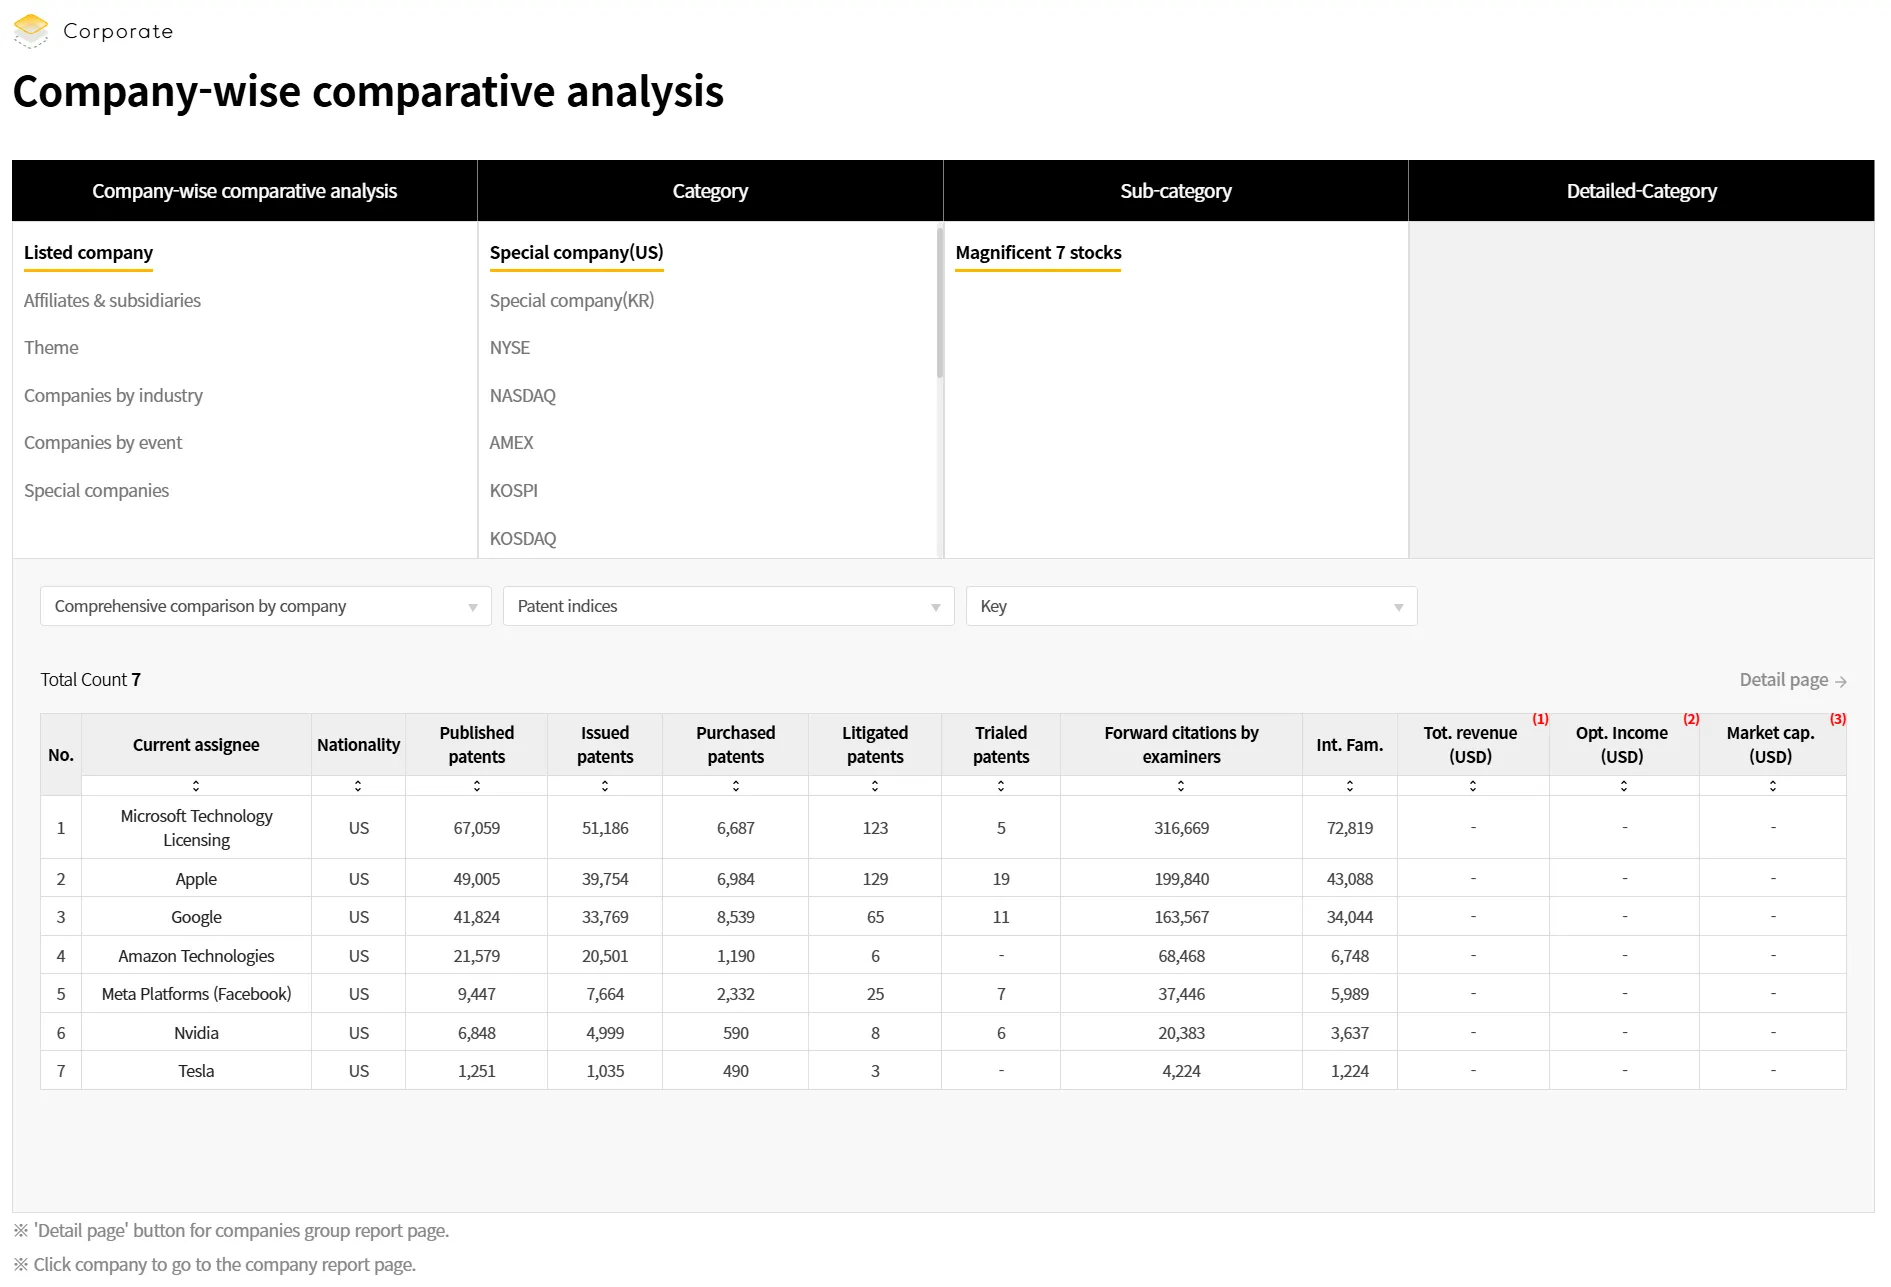Choose Special company(US) category
Screen dimensions: 1891x1287
coord(577,253)
